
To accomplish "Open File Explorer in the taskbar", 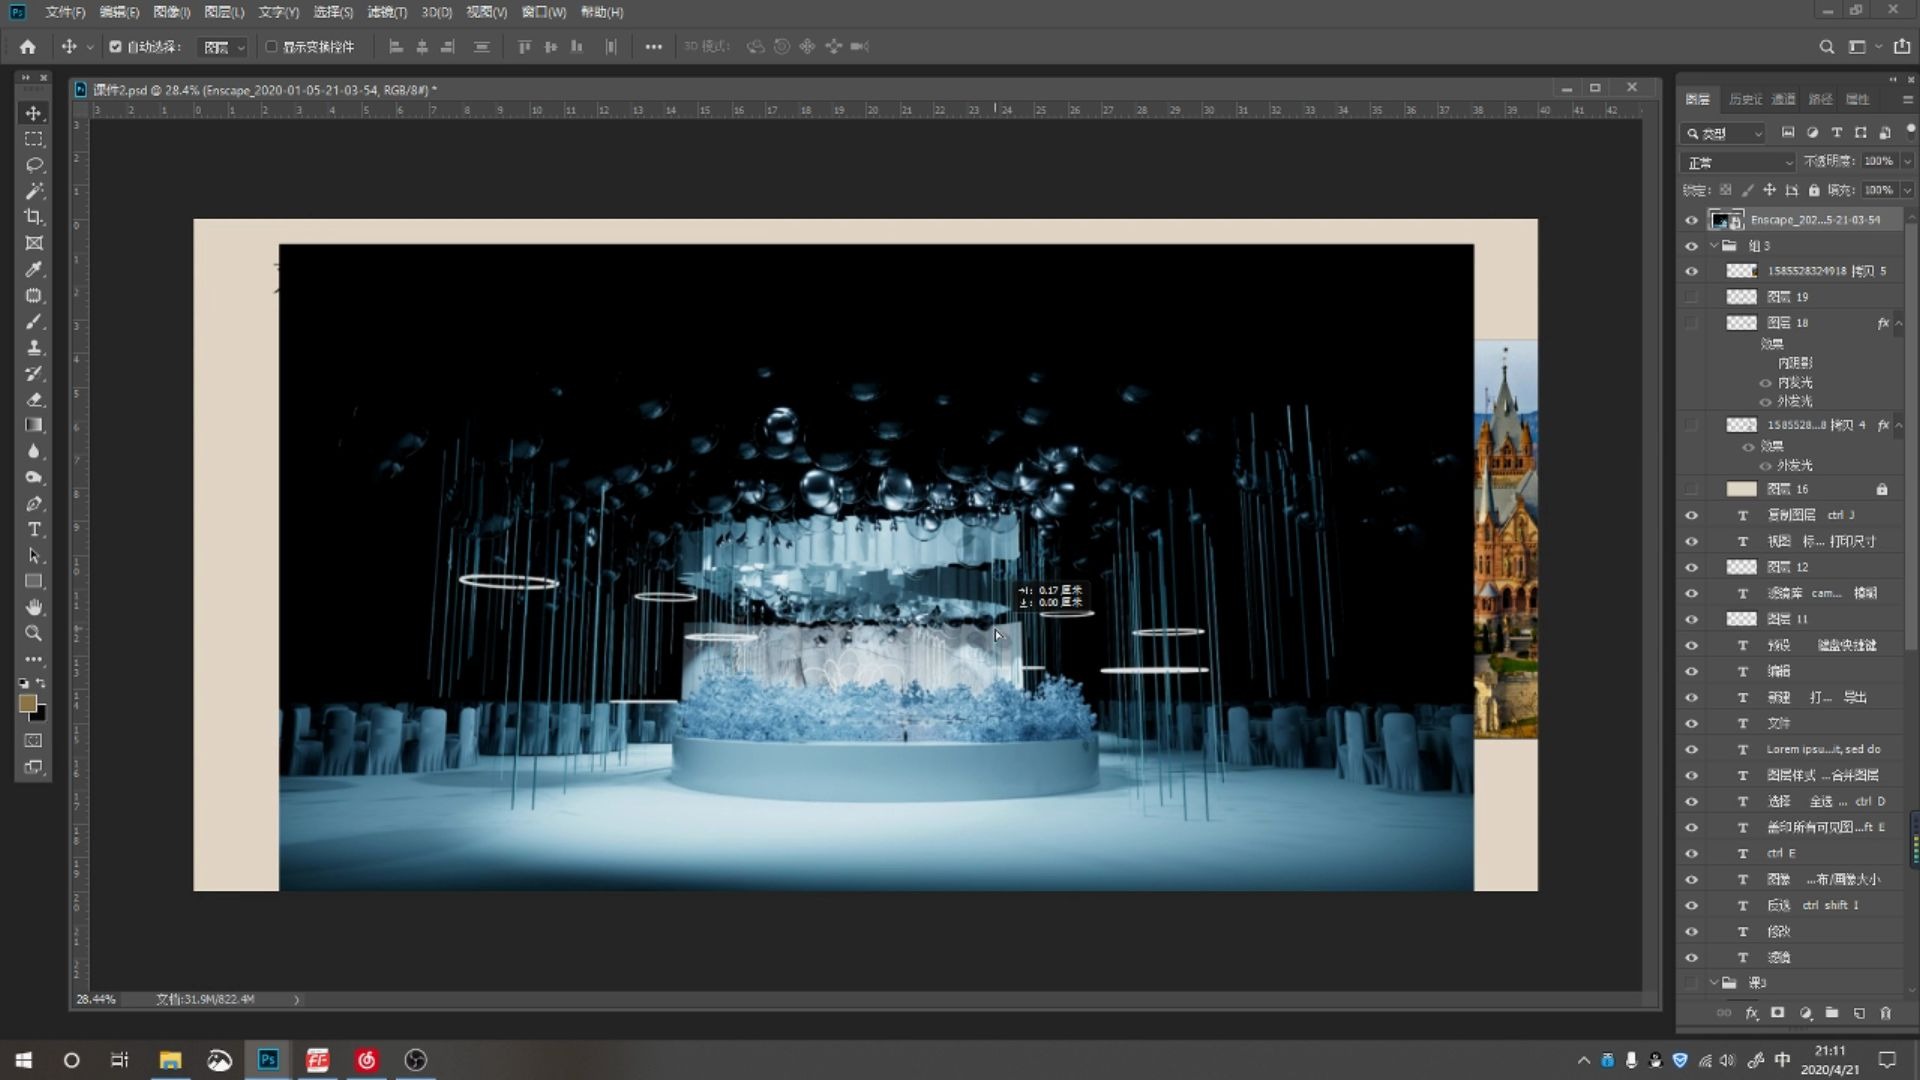I will click(170, 1060).
